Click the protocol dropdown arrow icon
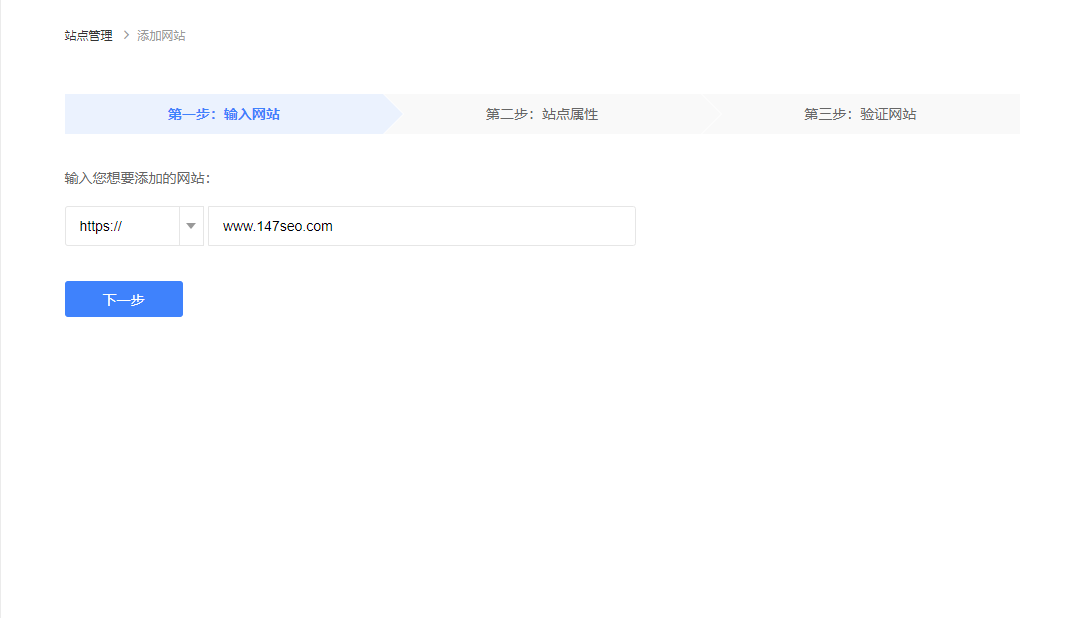The height and width of the screenshot is (618, 1065). (x=191, y=226)
